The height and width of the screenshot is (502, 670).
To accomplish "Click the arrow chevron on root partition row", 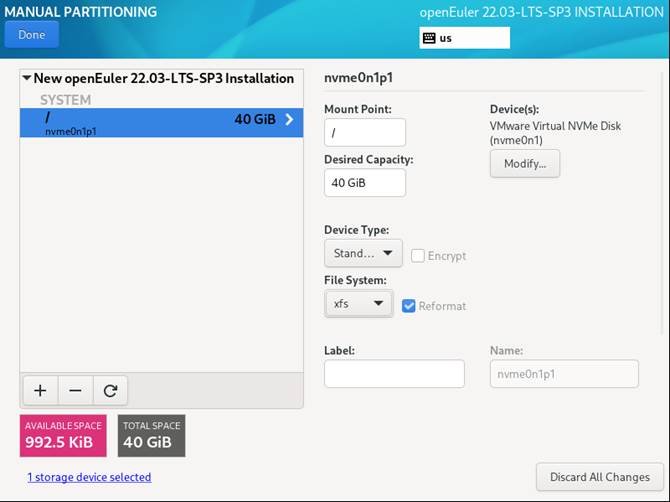I will click(289, 120).
